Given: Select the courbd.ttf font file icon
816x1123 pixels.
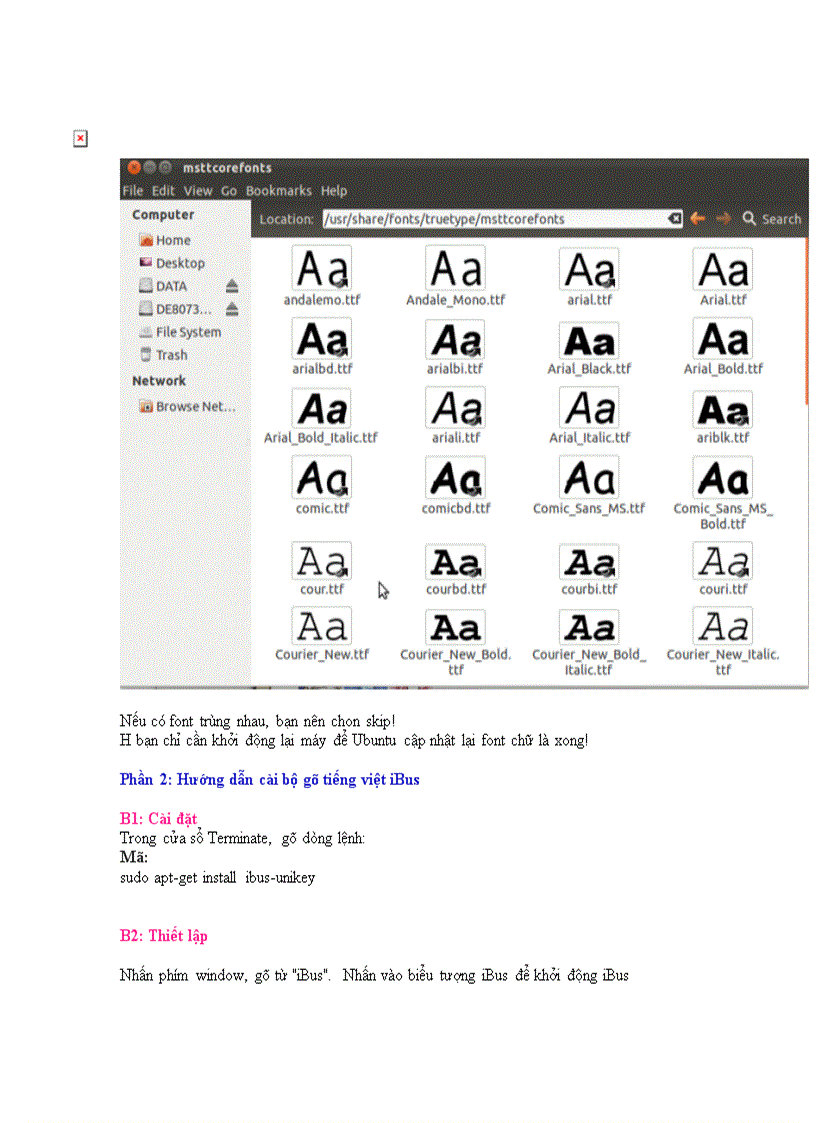Looking at the screenshot, I should pyautogui.click(x=455, y=562).
